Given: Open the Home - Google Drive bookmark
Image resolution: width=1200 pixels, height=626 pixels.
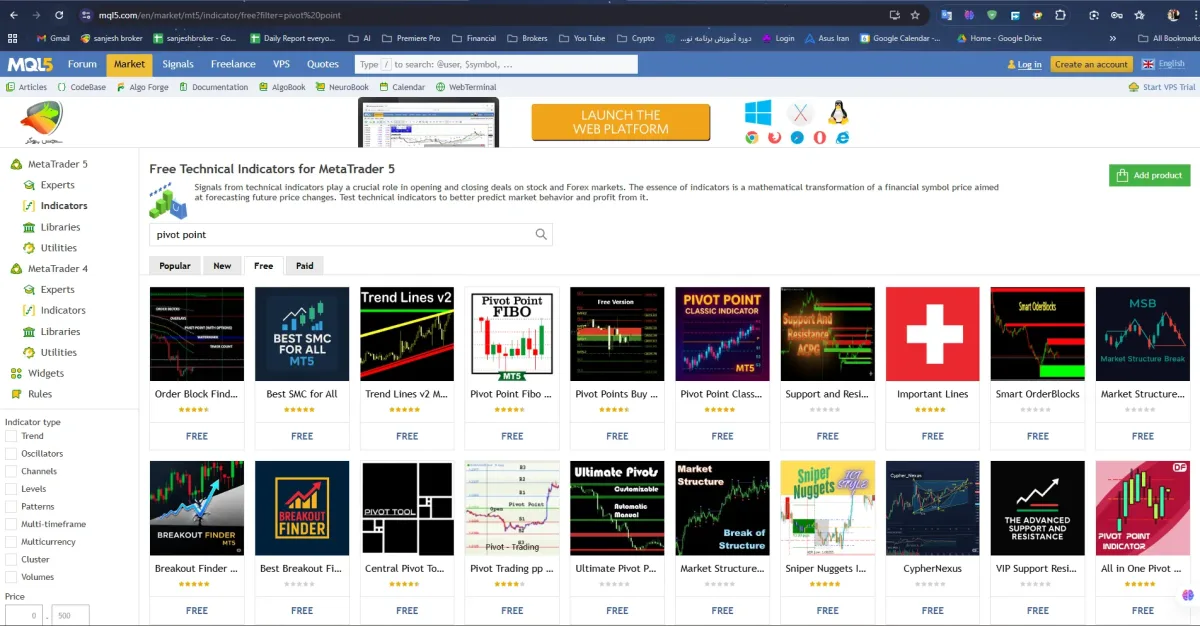Looking at the screenshot, I should pyautogui.click(x=998, y=38).
